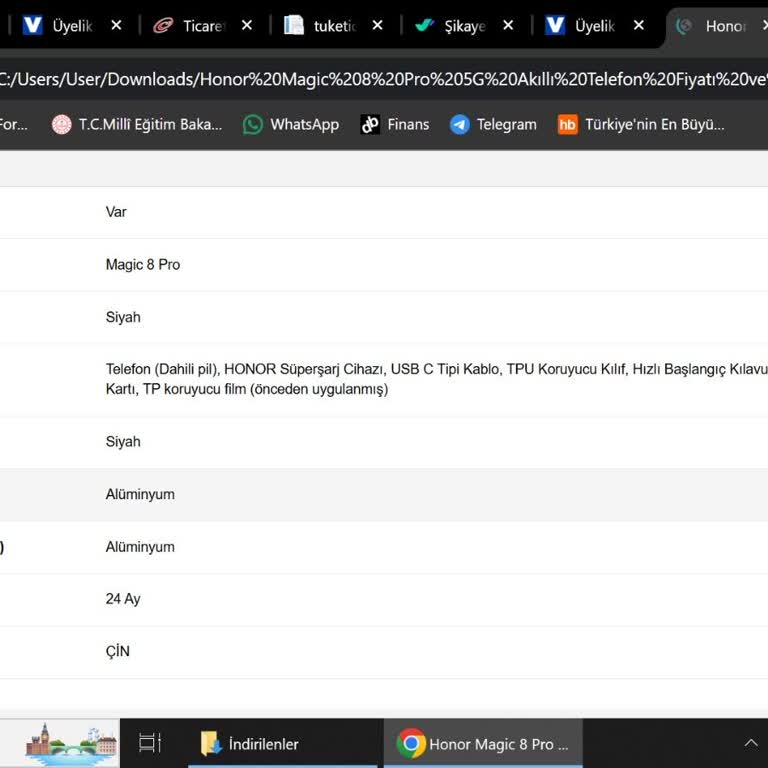Open Türkiye'nin En Büyü... bookmark
768x768 pixels.
point(641,124)
